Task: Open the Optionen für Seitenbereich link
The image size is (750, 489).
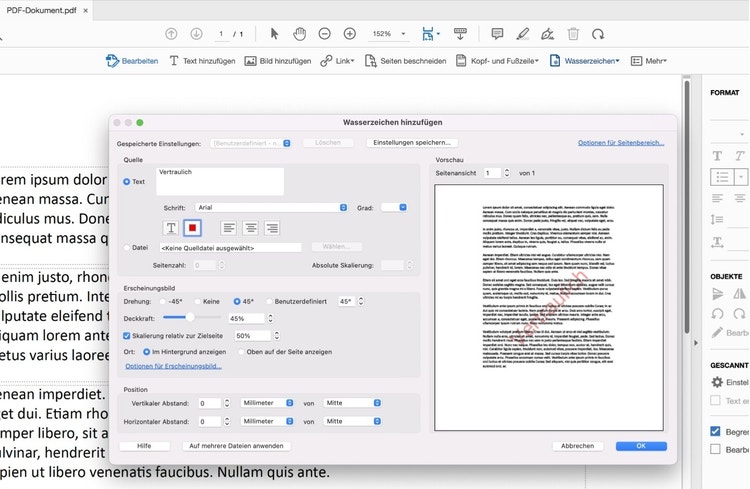Action: [620, 143]
